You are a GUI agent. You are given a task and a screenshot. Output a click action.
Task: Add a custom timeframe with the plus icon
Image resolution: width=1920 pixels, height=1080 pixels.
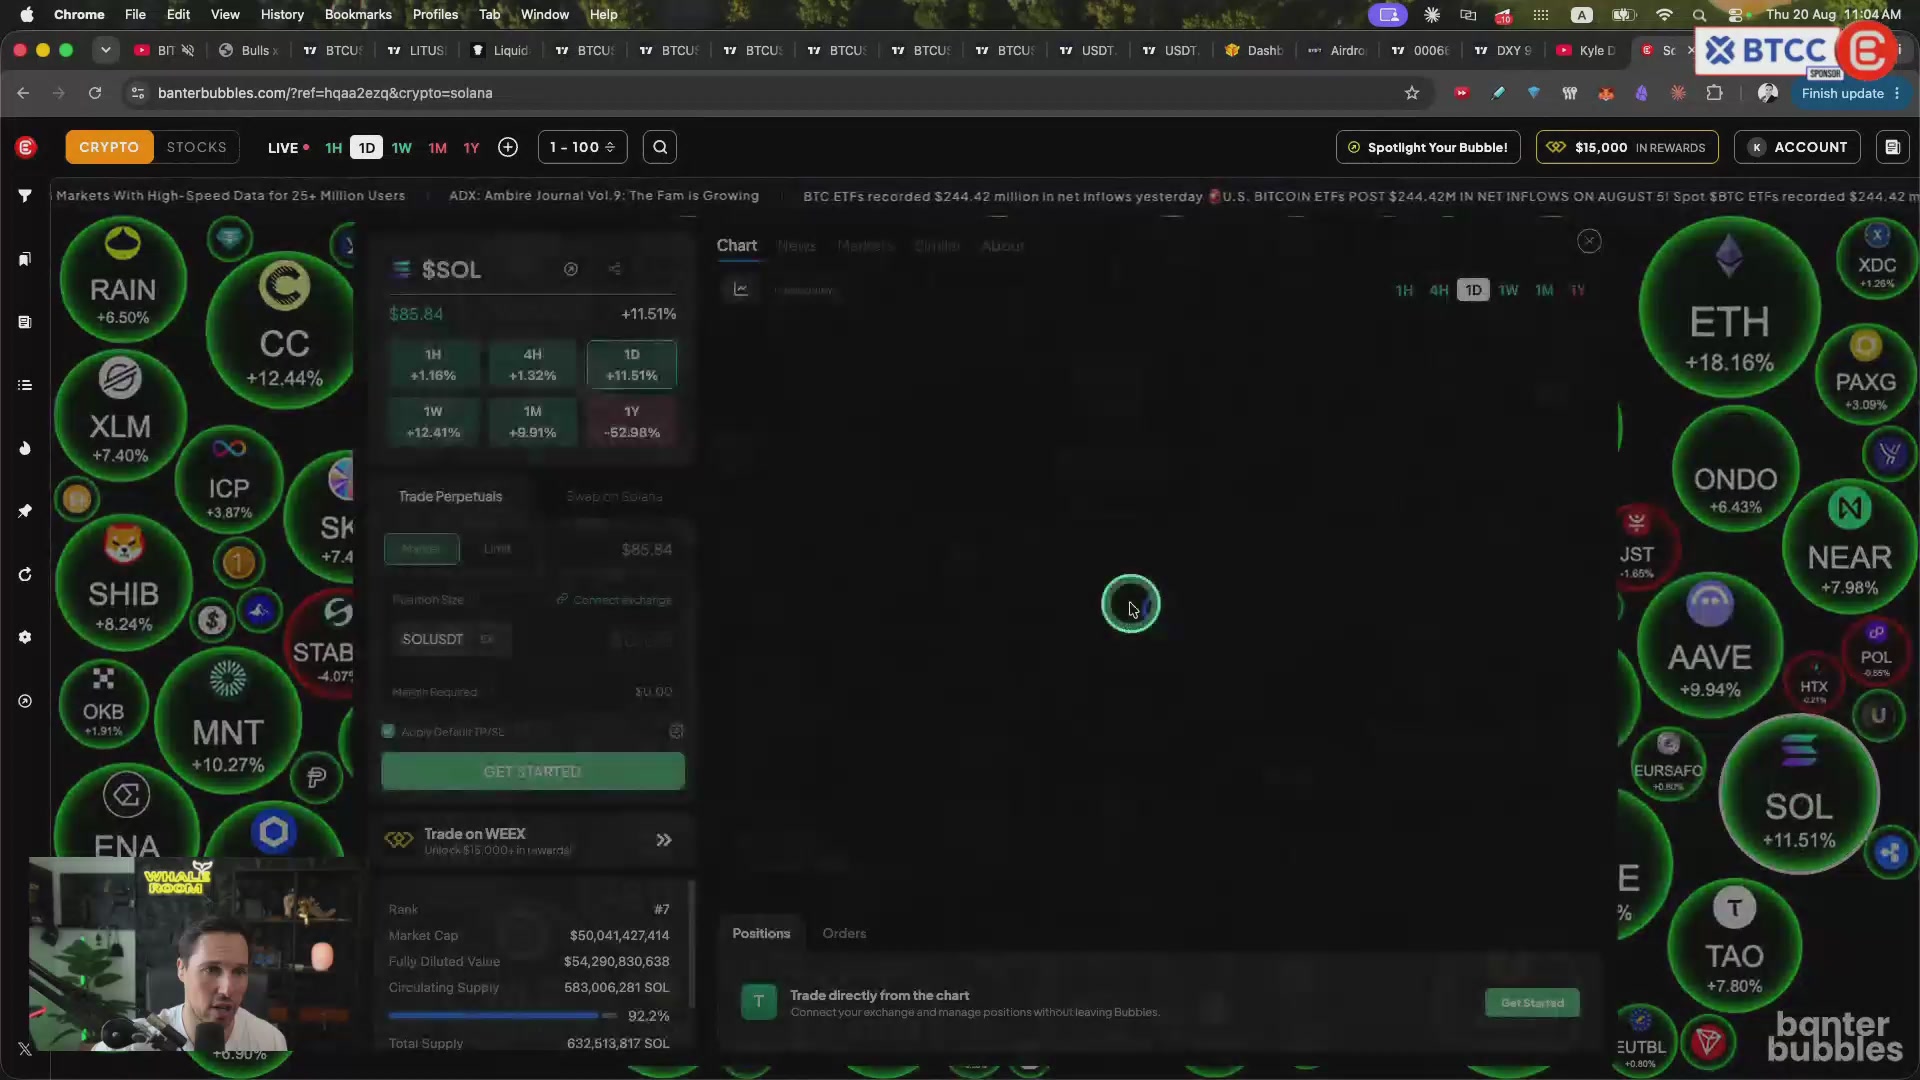coord(508,147)
